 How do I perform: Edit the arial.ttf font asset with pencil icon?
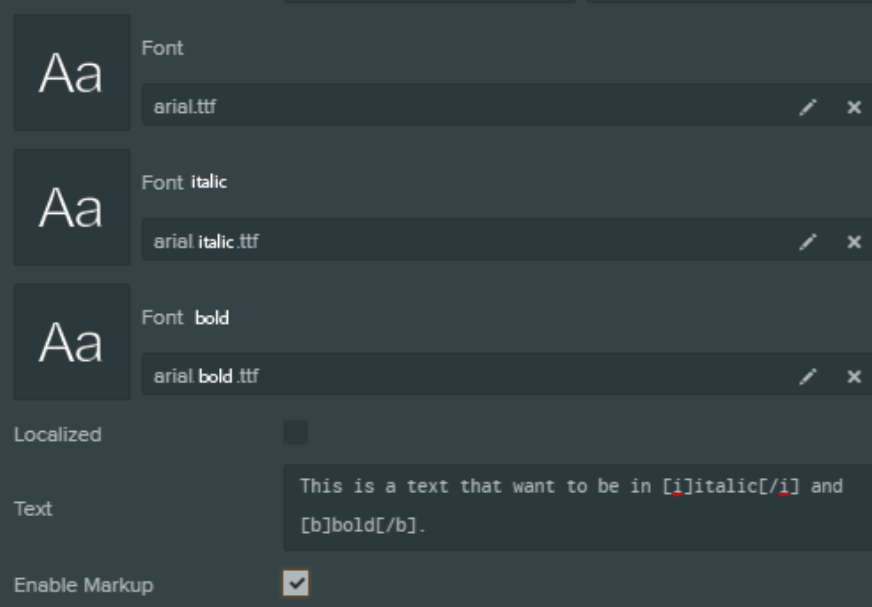(x=808, y=107)
